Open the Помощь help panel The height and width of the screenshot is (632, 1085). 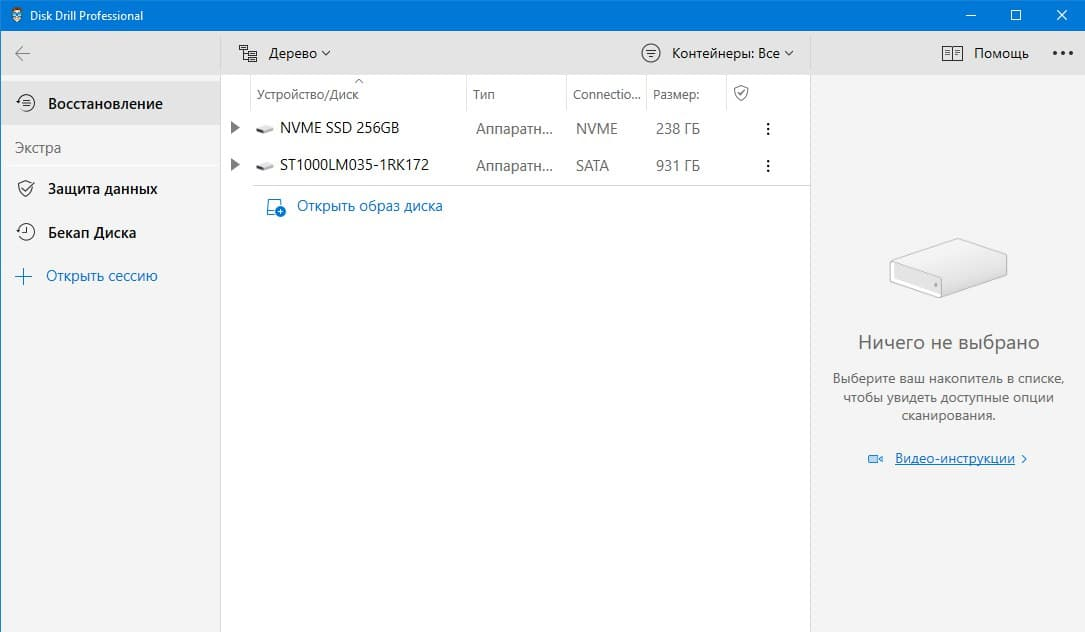pyautogui.click(x=985, y=53)
